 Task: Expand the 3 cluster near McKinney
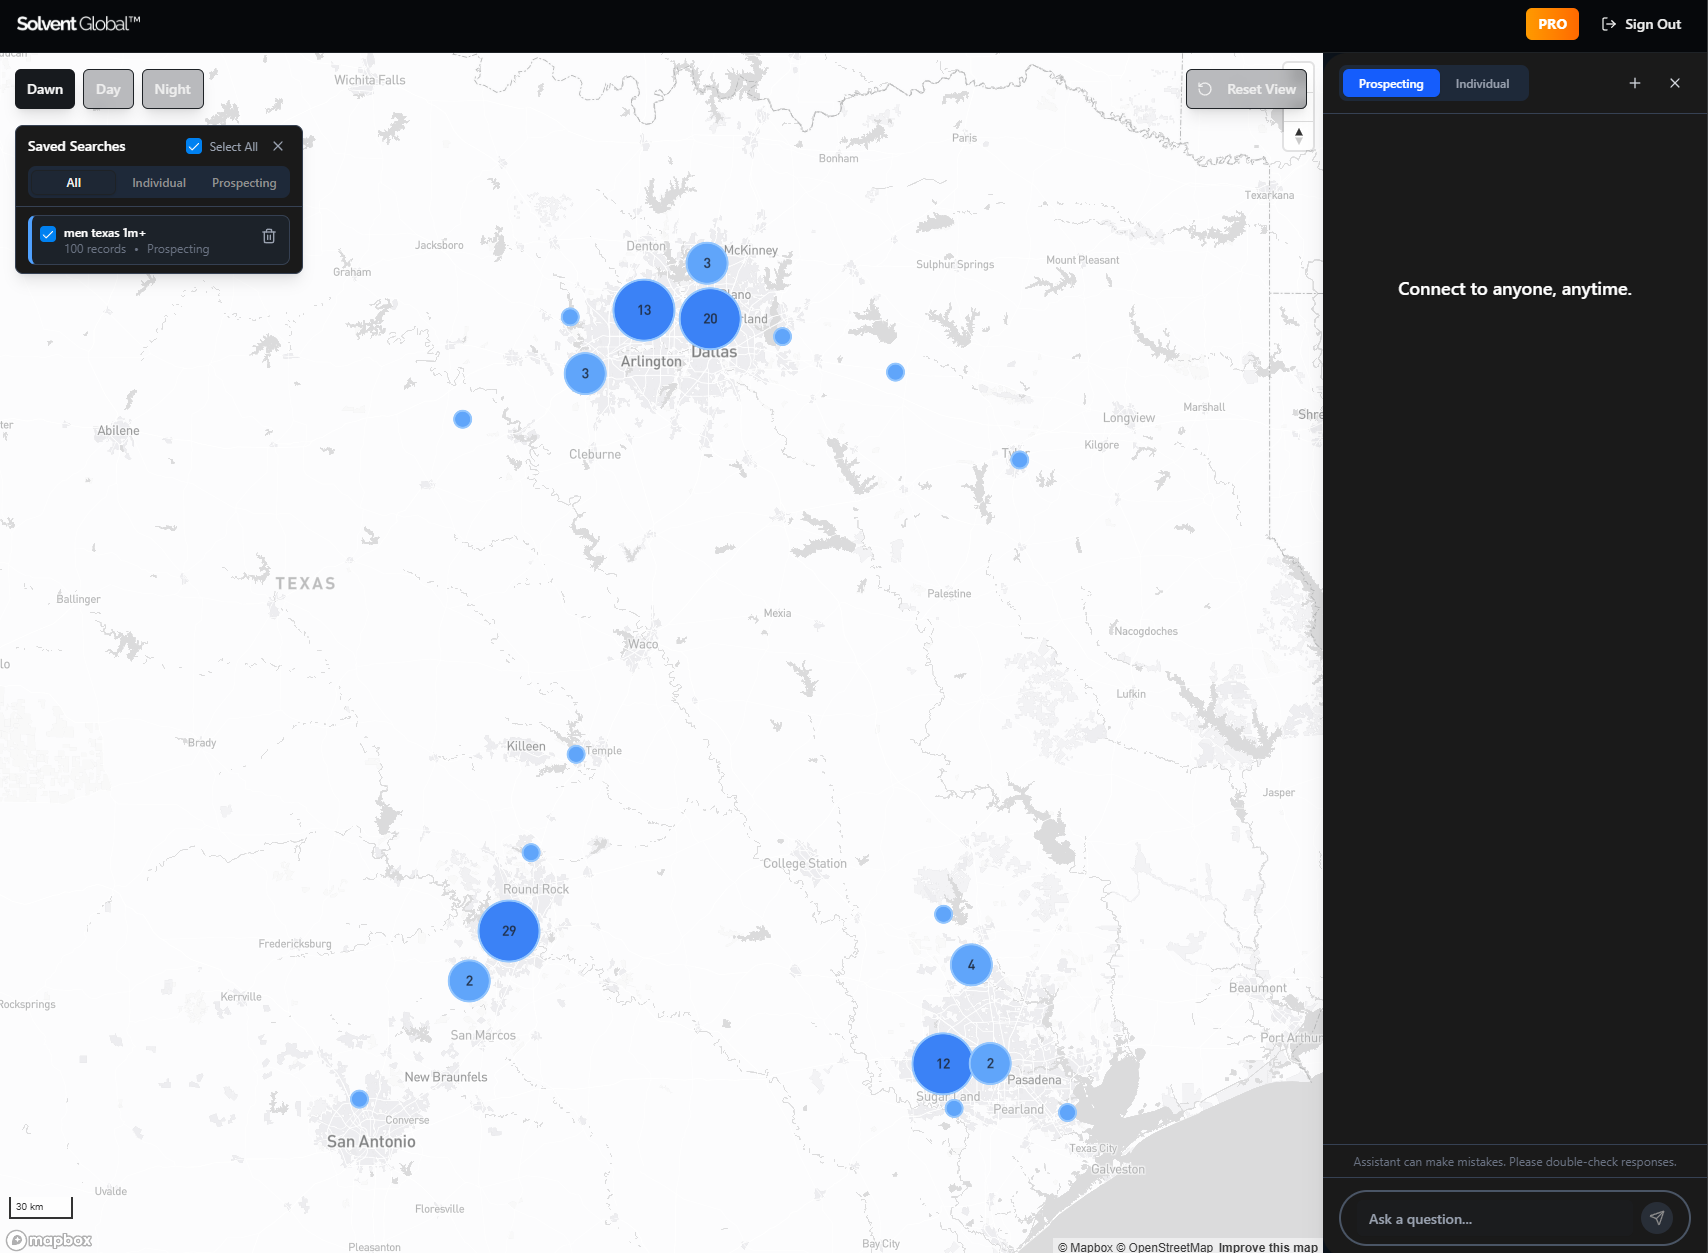[x=707, y=263]
